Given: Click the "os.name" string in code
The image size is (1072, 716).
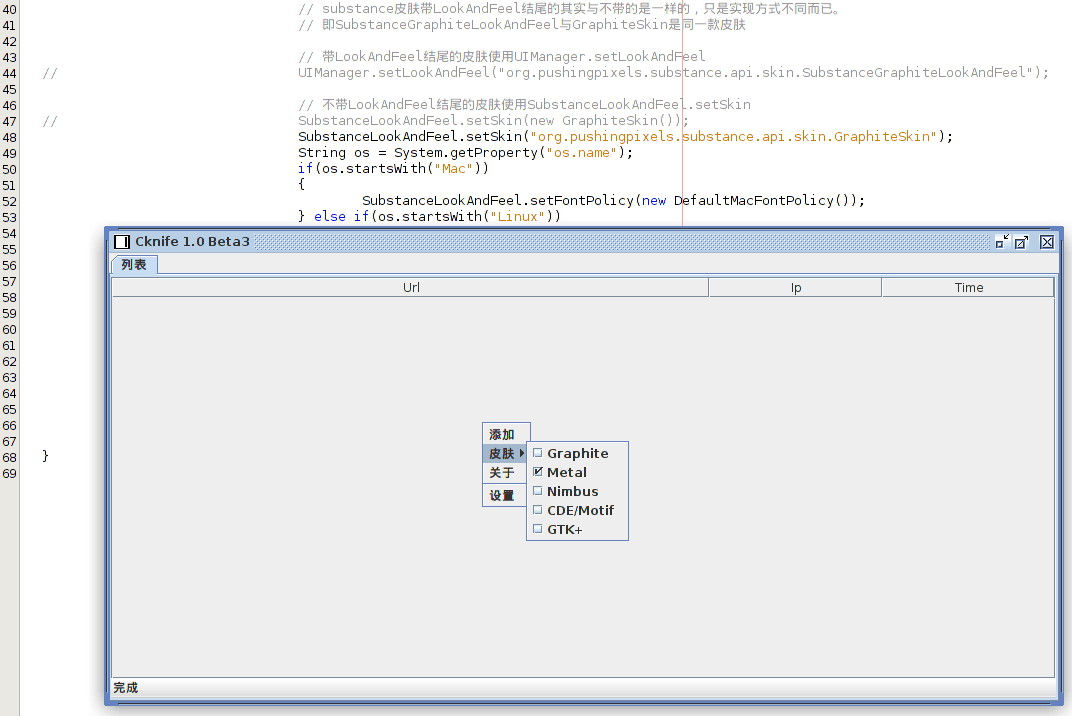Looking at the screenshot, I should (x=582, y=153).
